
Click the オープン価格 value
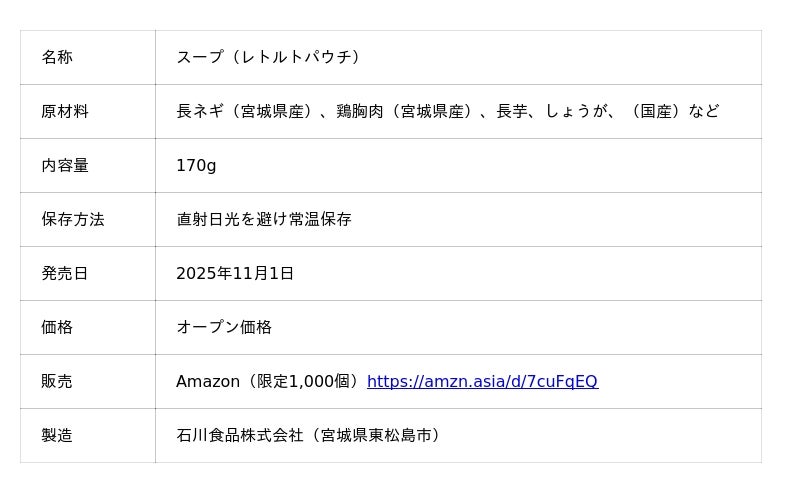(224, 327)
